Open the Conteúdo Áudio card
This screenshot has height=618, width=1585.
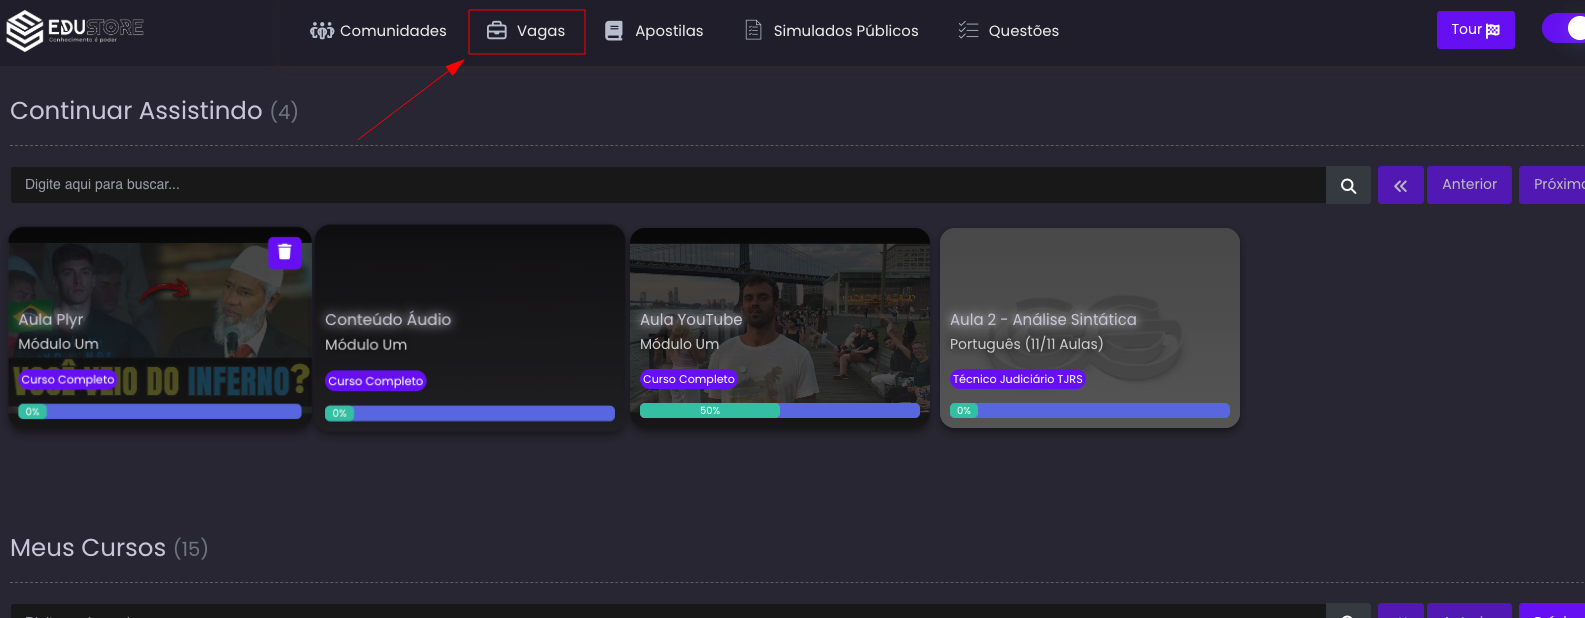[x=470, y=329]
